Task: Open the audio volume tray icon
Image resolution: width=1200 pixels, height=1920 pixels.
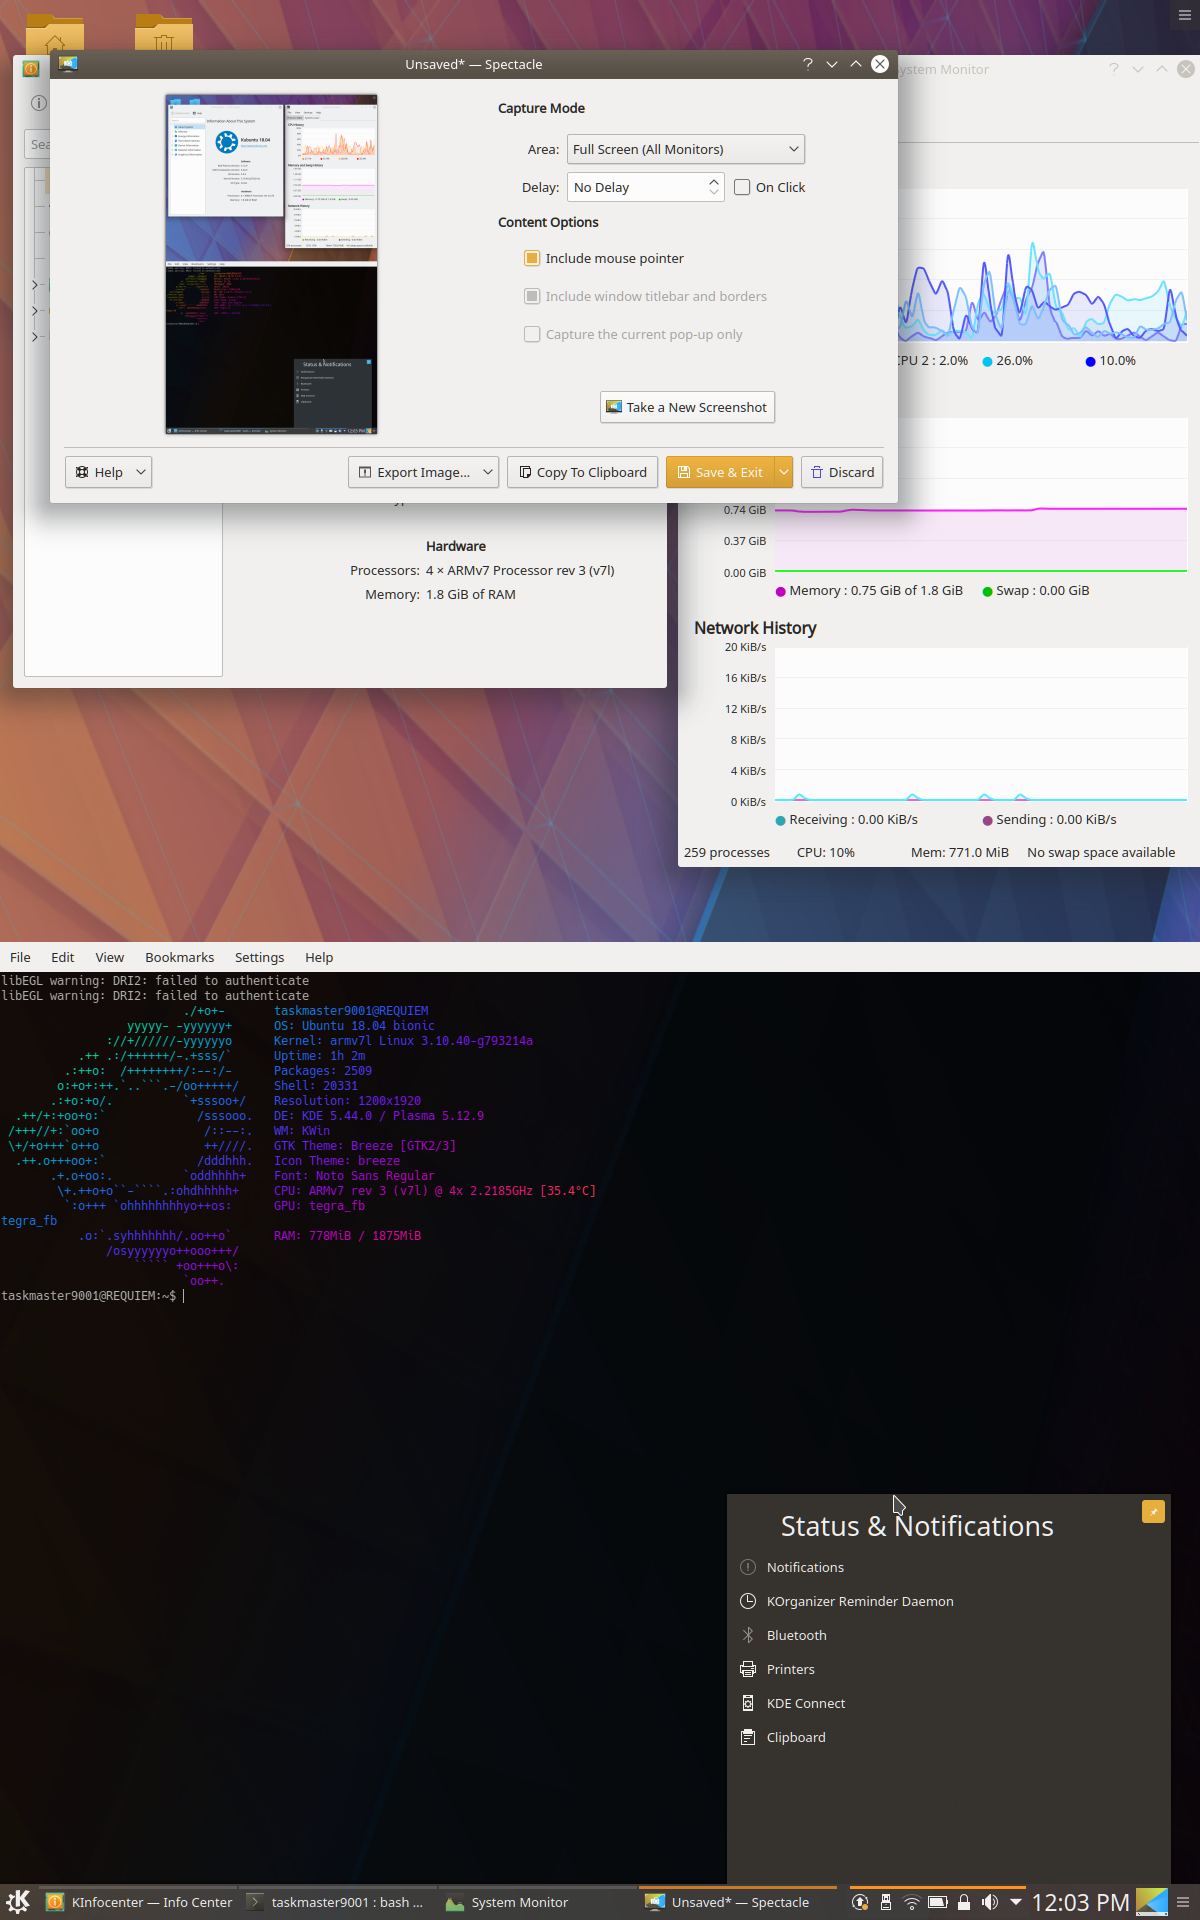Action: (990, 1902)
